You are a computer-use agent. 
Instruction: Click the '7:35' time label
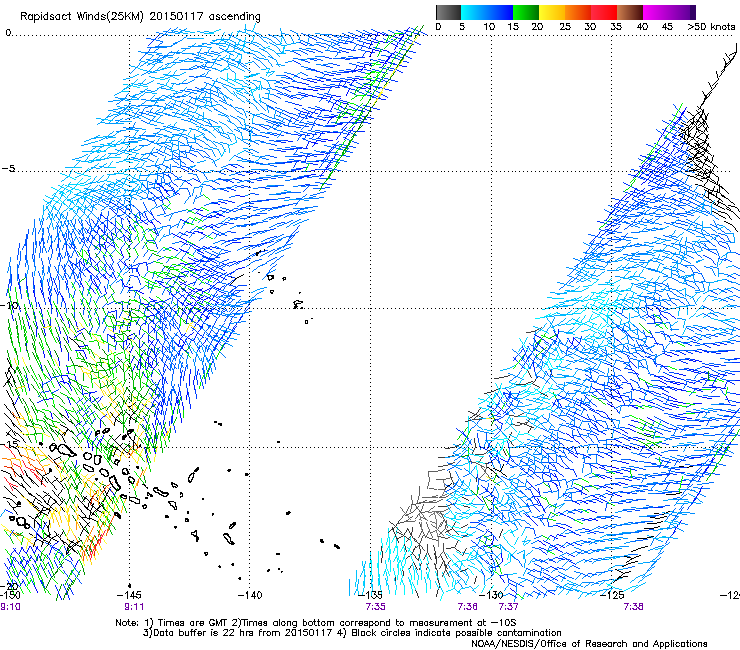[376, 607]
